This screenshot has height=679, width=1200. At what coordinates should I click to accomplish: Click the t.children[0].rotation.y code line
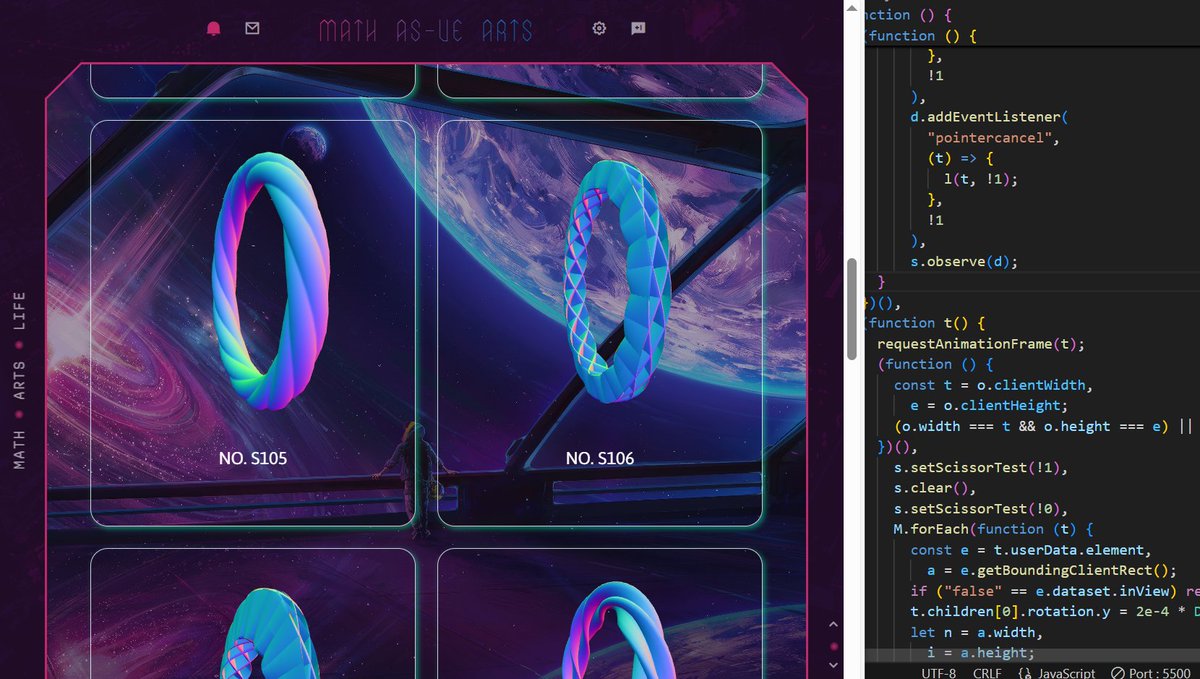(1054, 611)
